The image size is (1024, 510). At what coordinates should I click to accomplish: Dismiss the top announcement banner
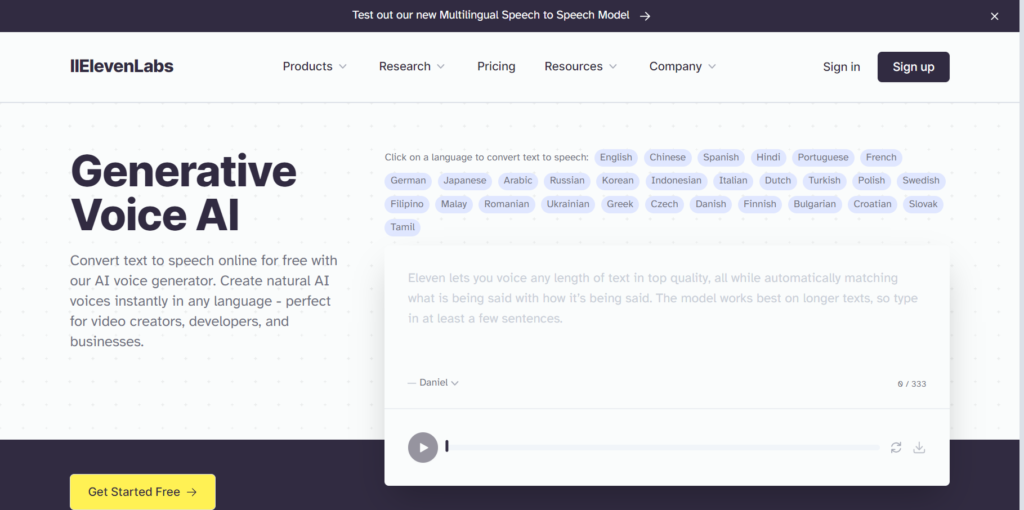[994, 16]
